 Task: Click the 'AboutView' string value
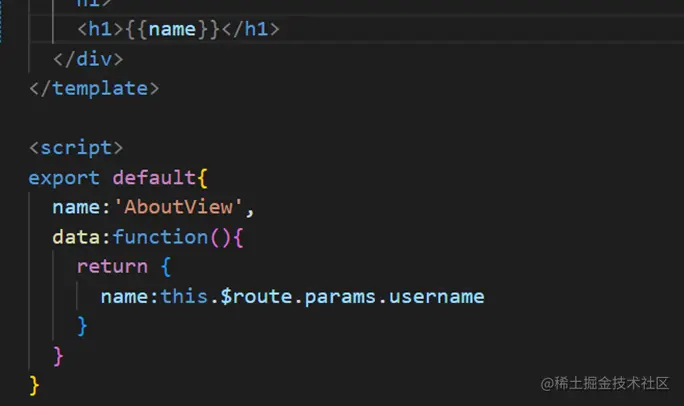[178, 207]
